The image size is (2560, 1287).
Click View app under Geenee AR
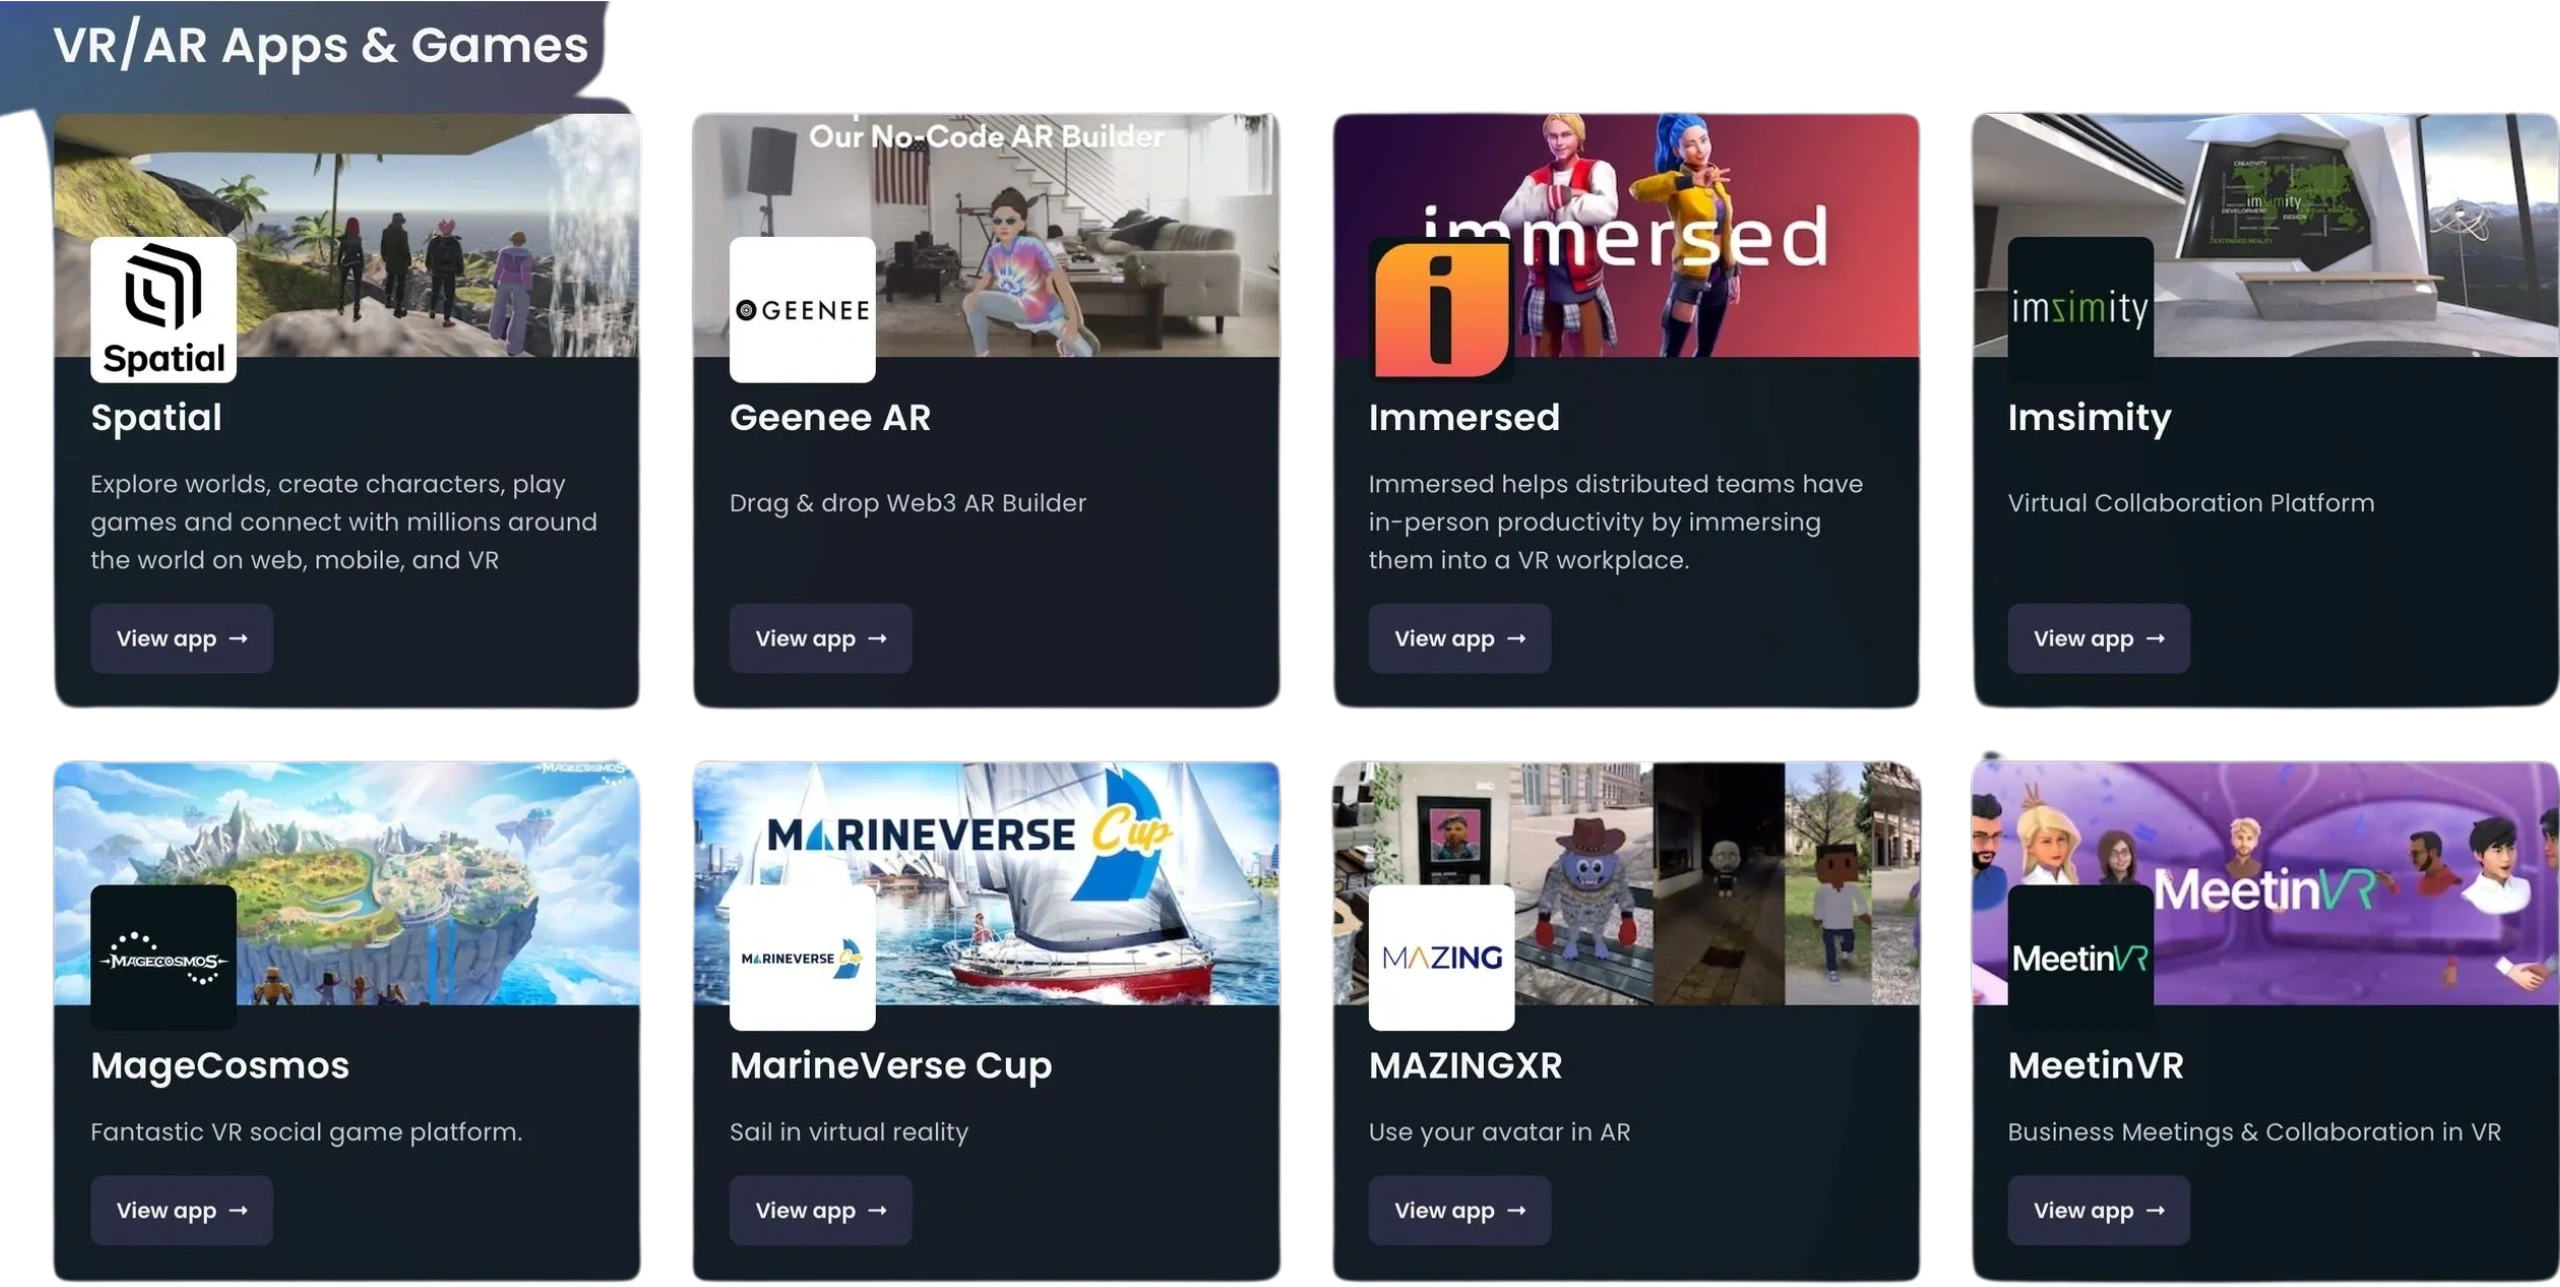(820, 638)
